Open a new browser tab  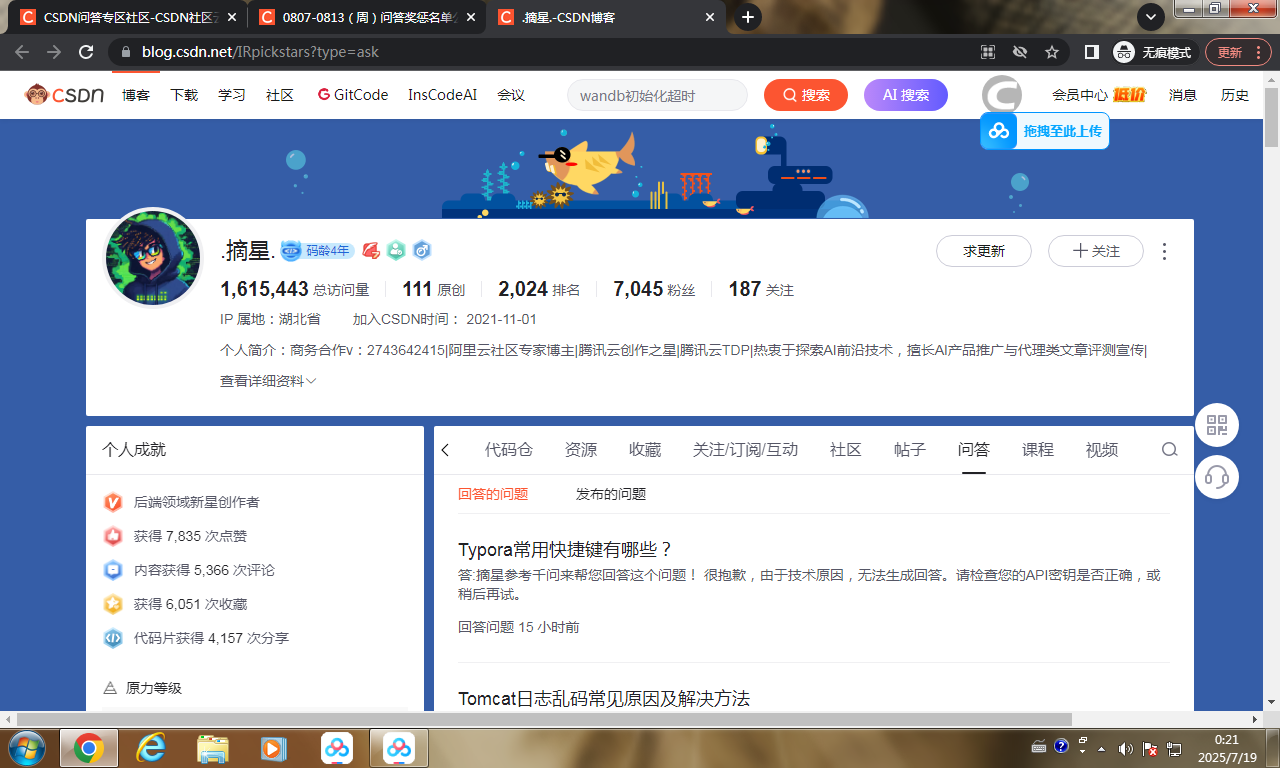[x=747, y=17]
